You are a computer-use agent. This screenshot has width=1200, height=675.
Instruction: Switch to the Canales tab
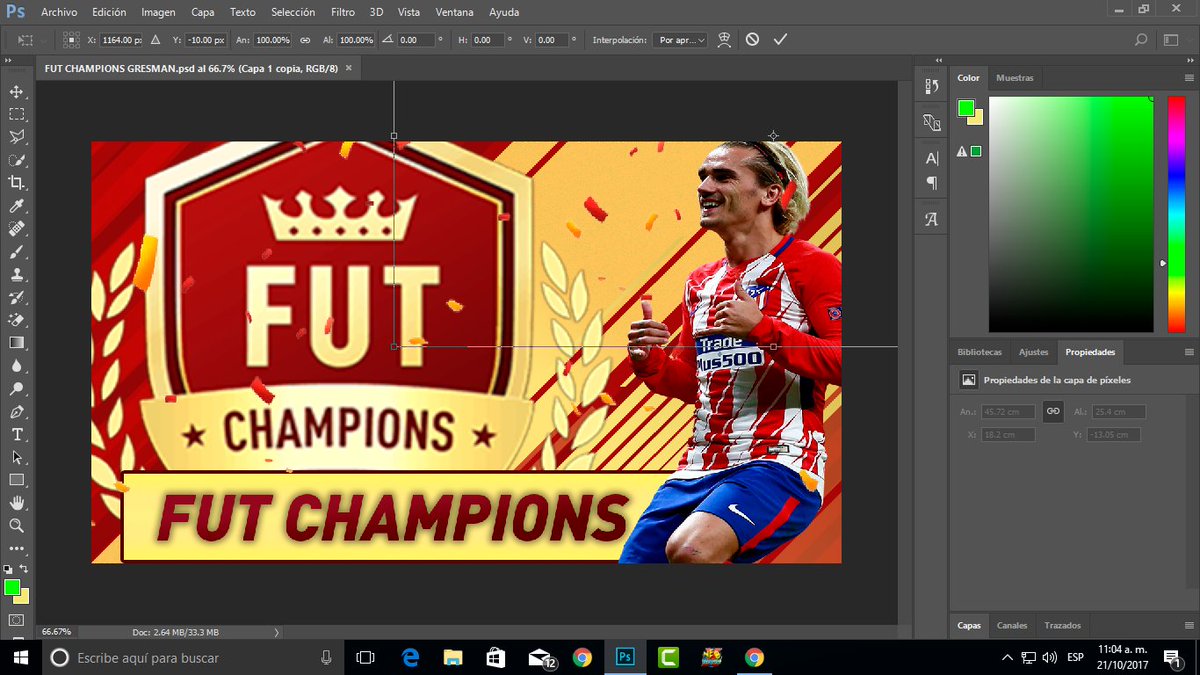pos(1012,625)
